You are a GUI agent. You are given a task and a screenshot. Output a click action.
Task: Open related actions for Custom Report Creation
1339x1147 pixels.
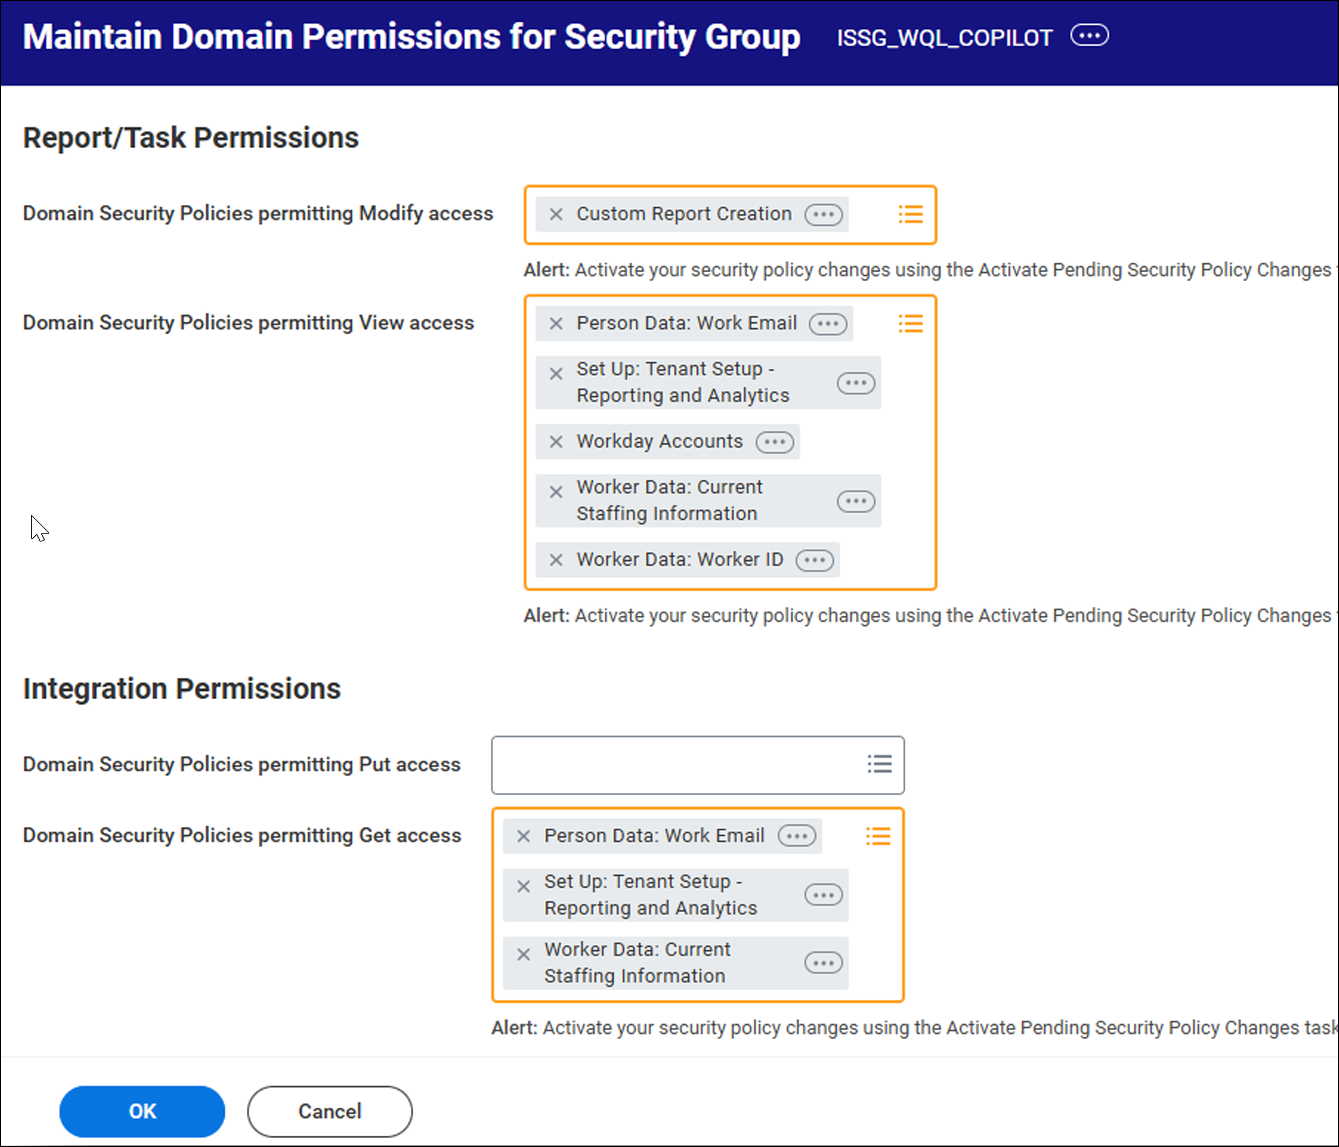824,214
